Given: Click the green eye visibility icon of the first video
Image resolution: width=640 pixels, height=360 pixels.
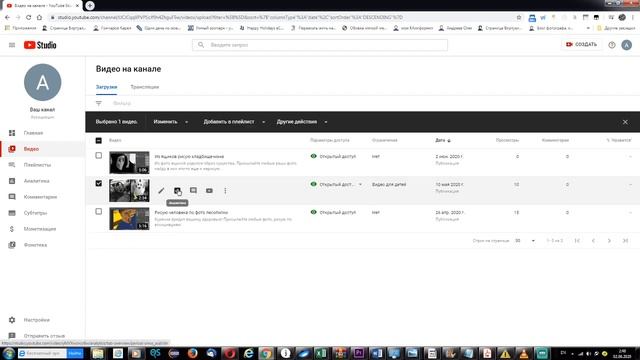Looking at the screenshot, I should tap(313, 156).
